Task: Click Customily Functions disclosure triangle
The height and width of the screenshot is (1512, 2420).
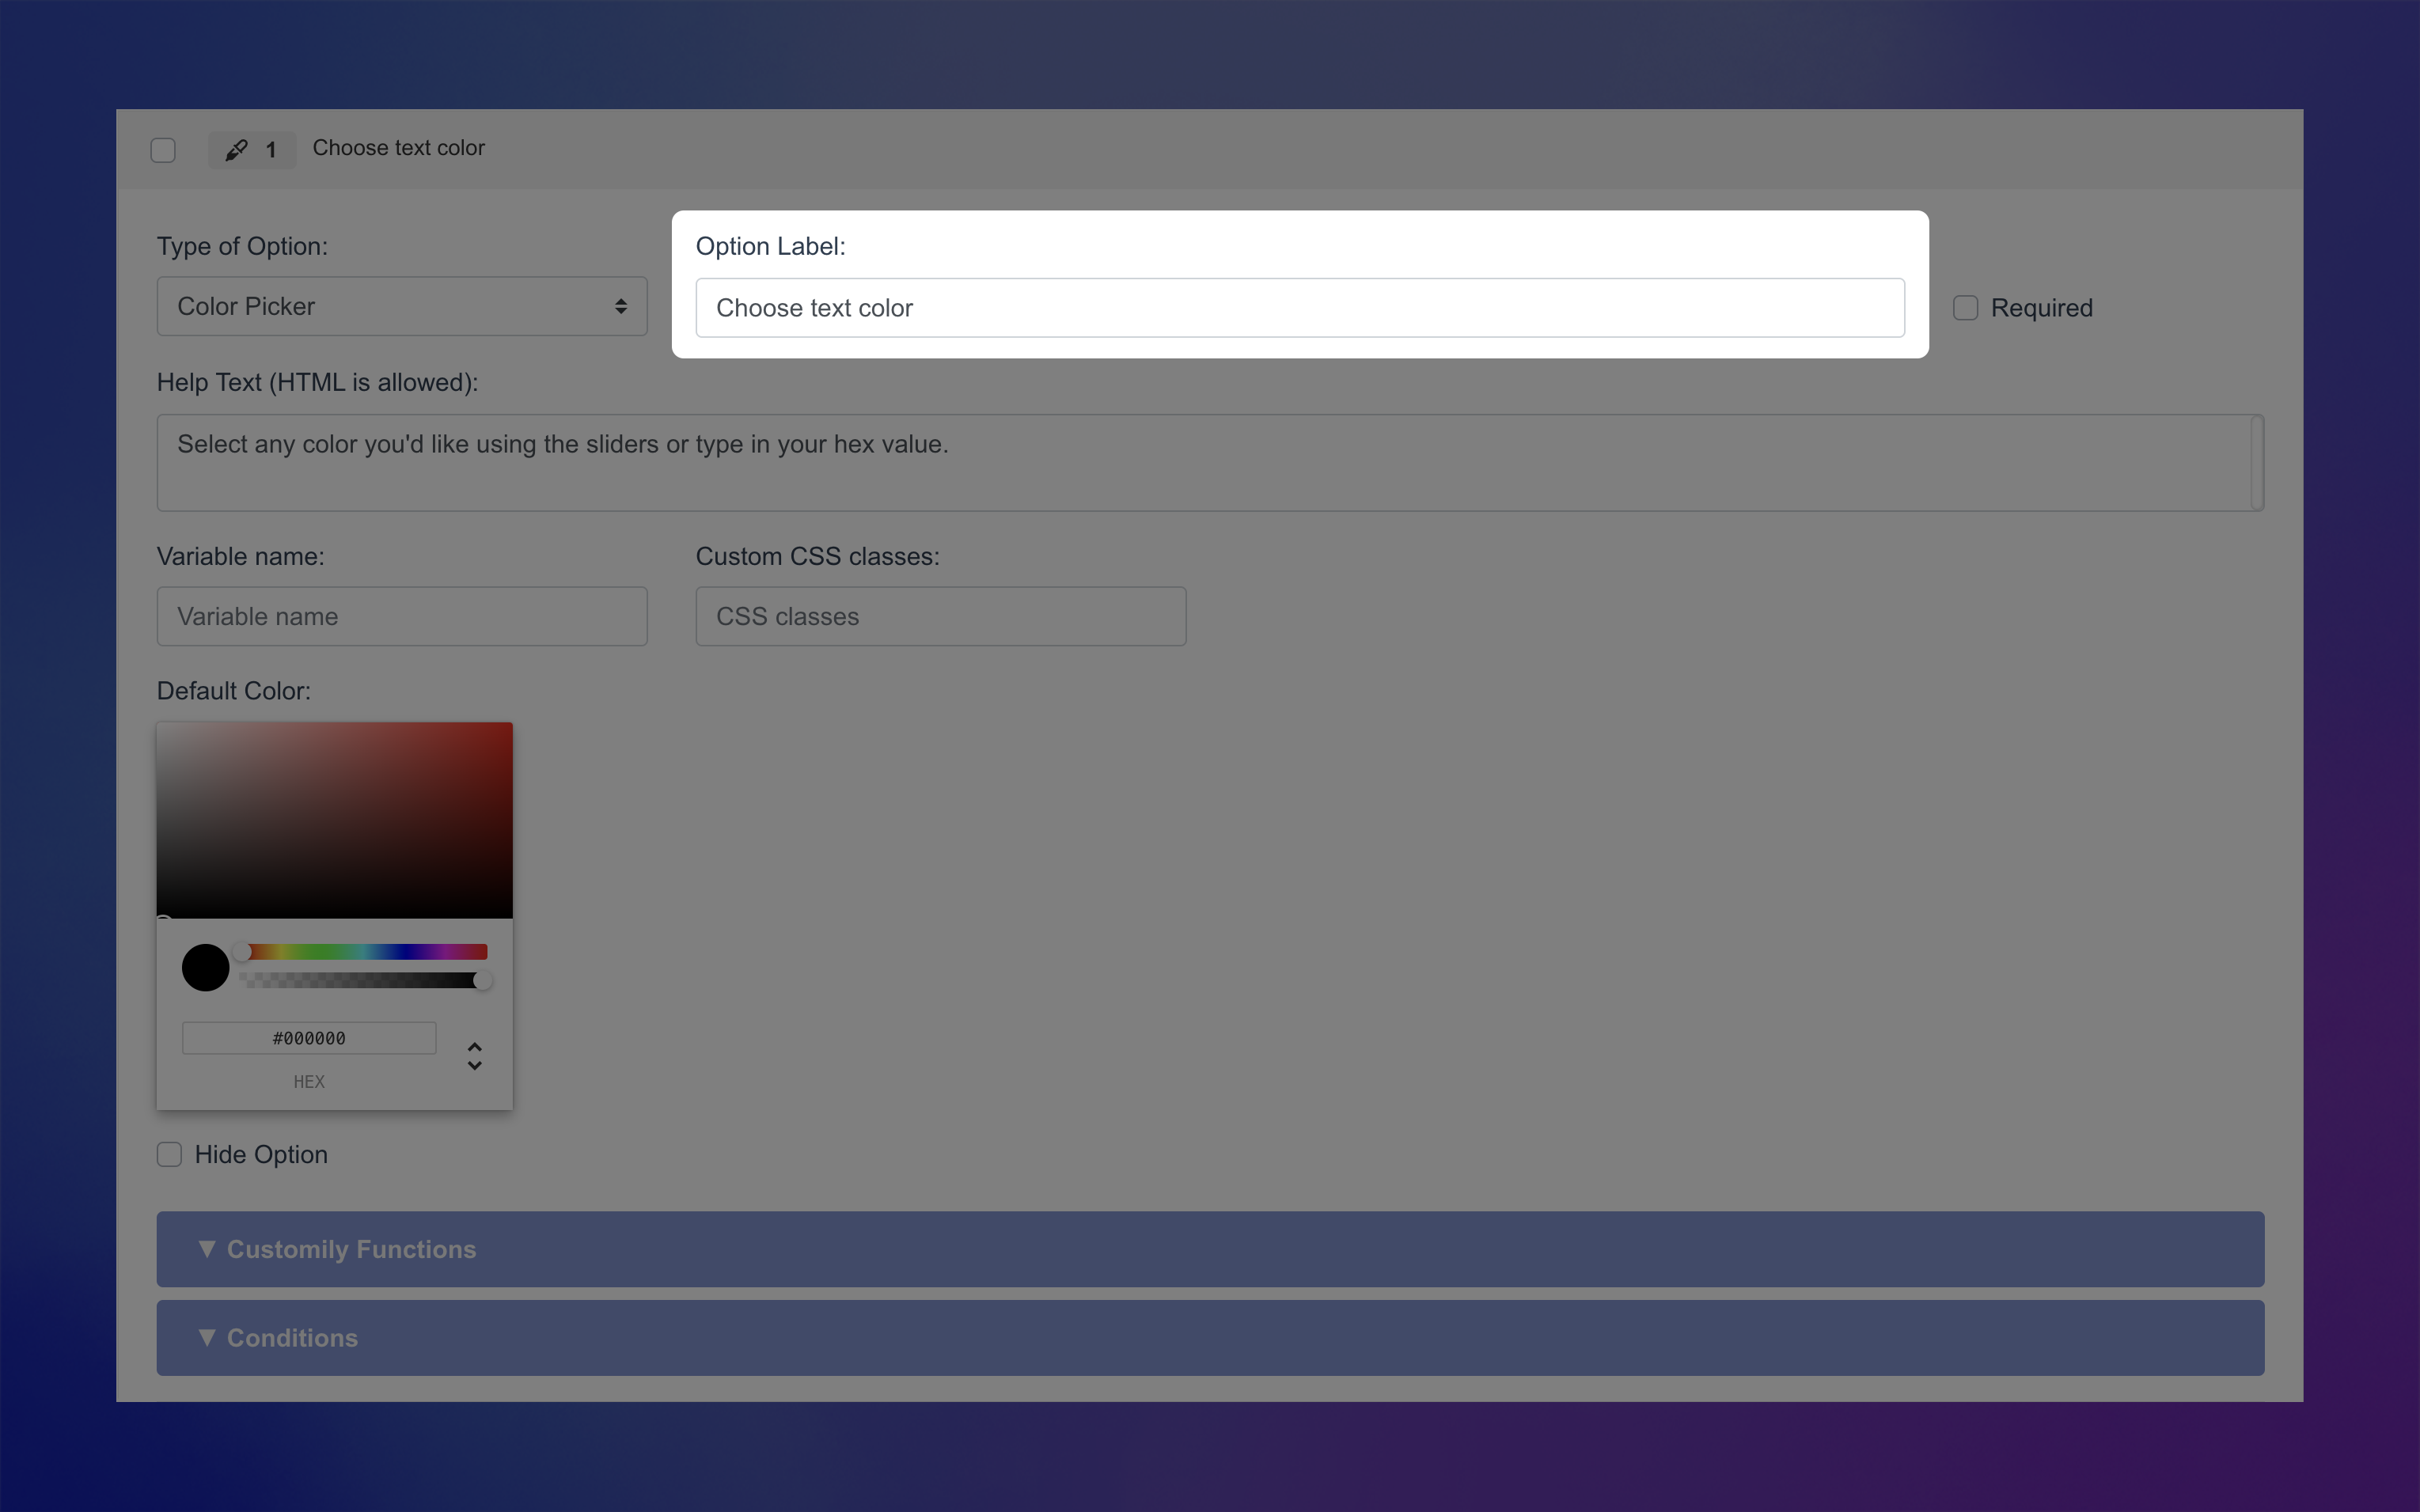Action: (207, 1249)
